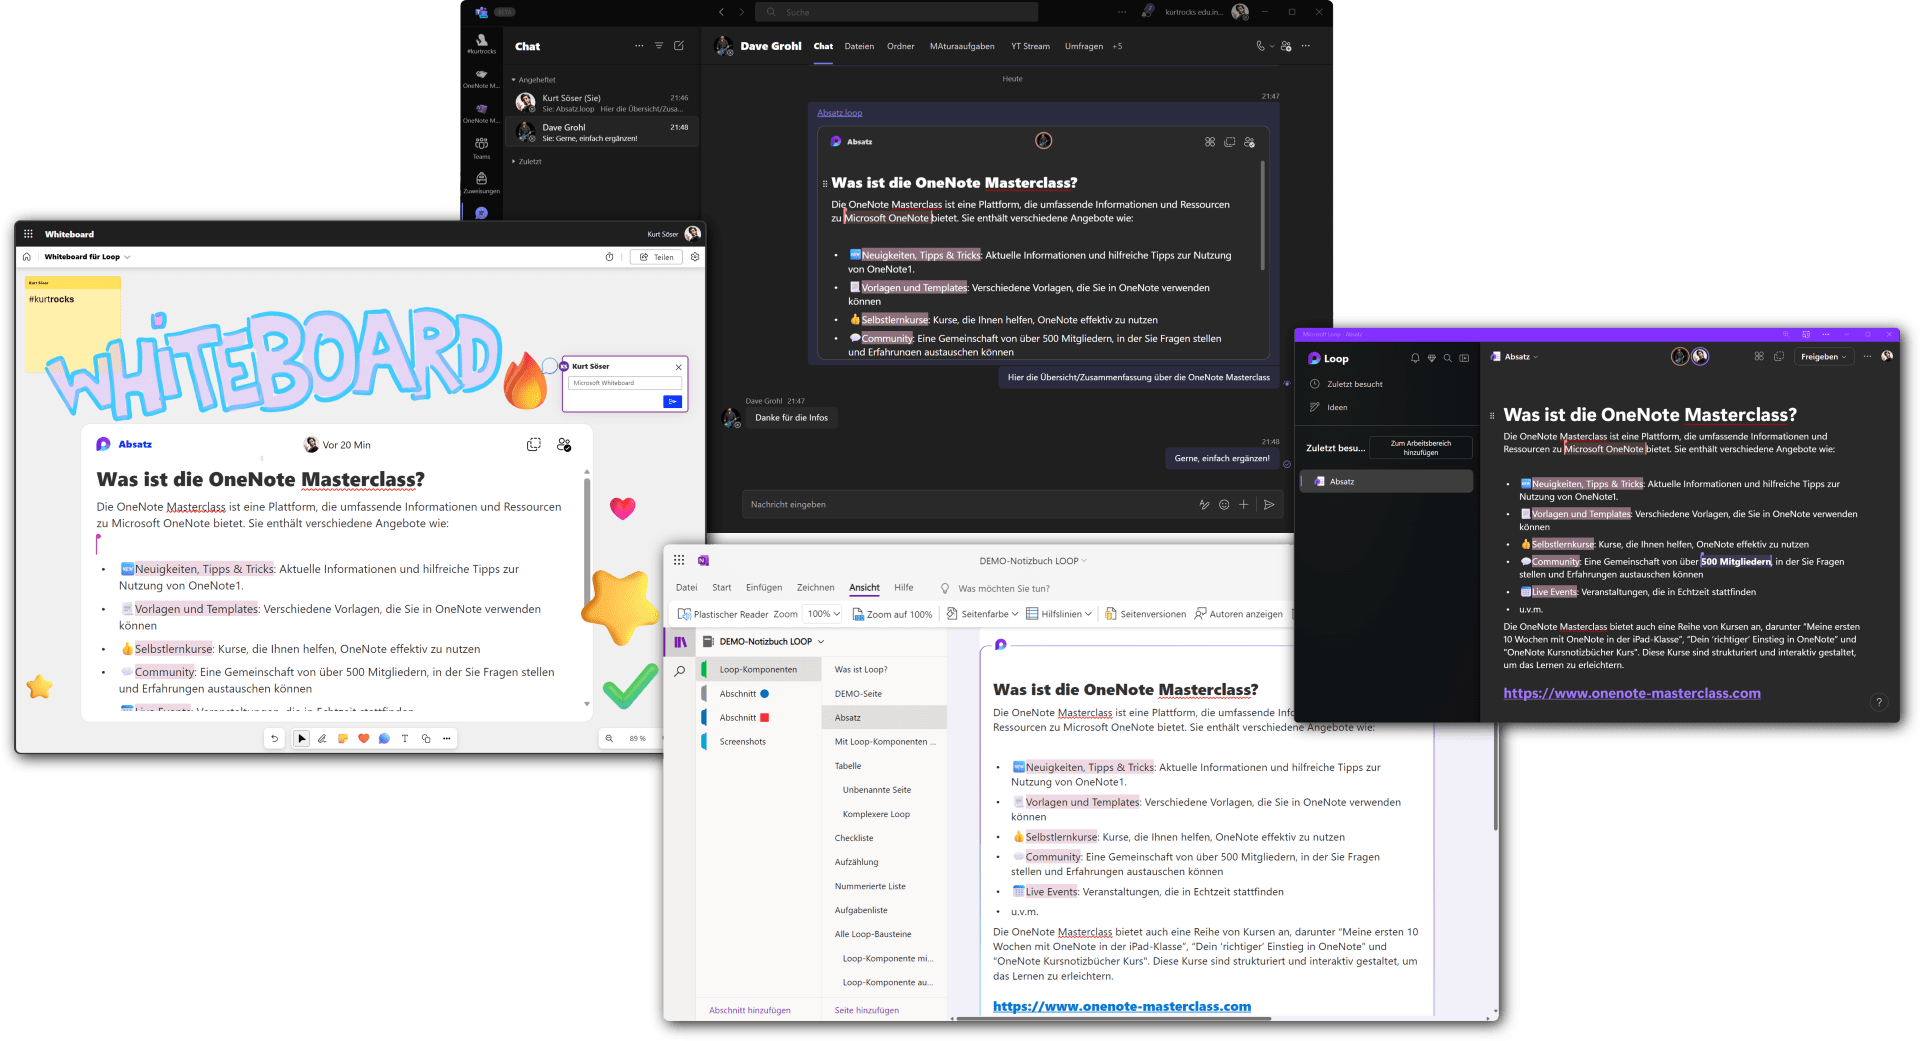The image size is (1920, 1041).
Task: Open the Freigeben dropdown in Loop
Action: 1823,357
